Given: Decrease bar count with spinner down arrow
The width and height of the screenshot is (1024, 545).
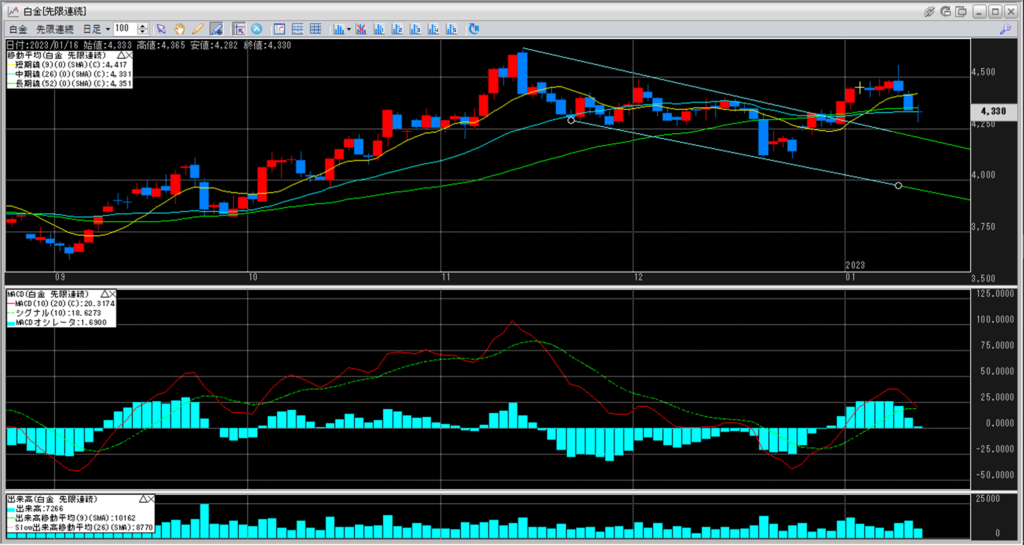Looking at the screenshot, I should tap(142, 32).
